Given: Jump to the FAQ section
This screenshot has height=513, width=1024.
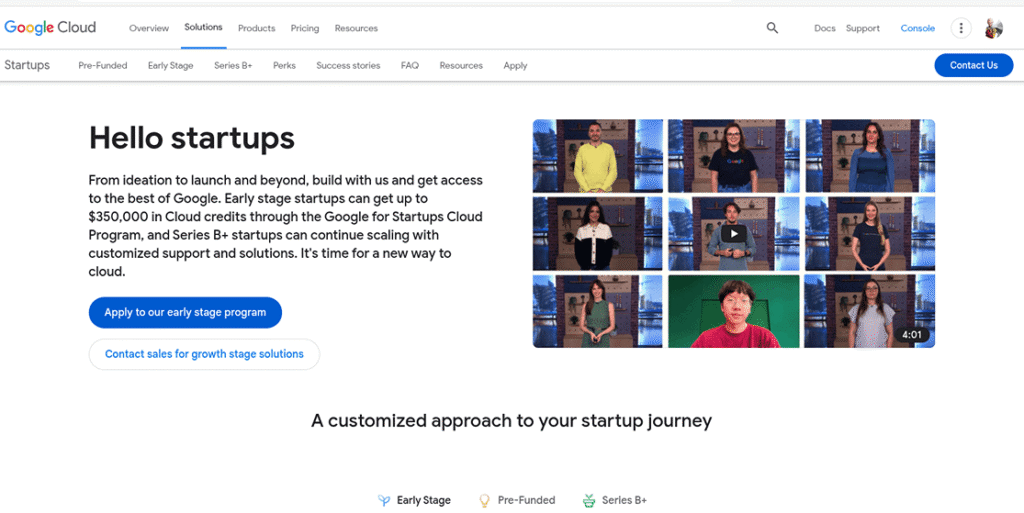Looking at the screenshot, I should click(x=410, y=65).
